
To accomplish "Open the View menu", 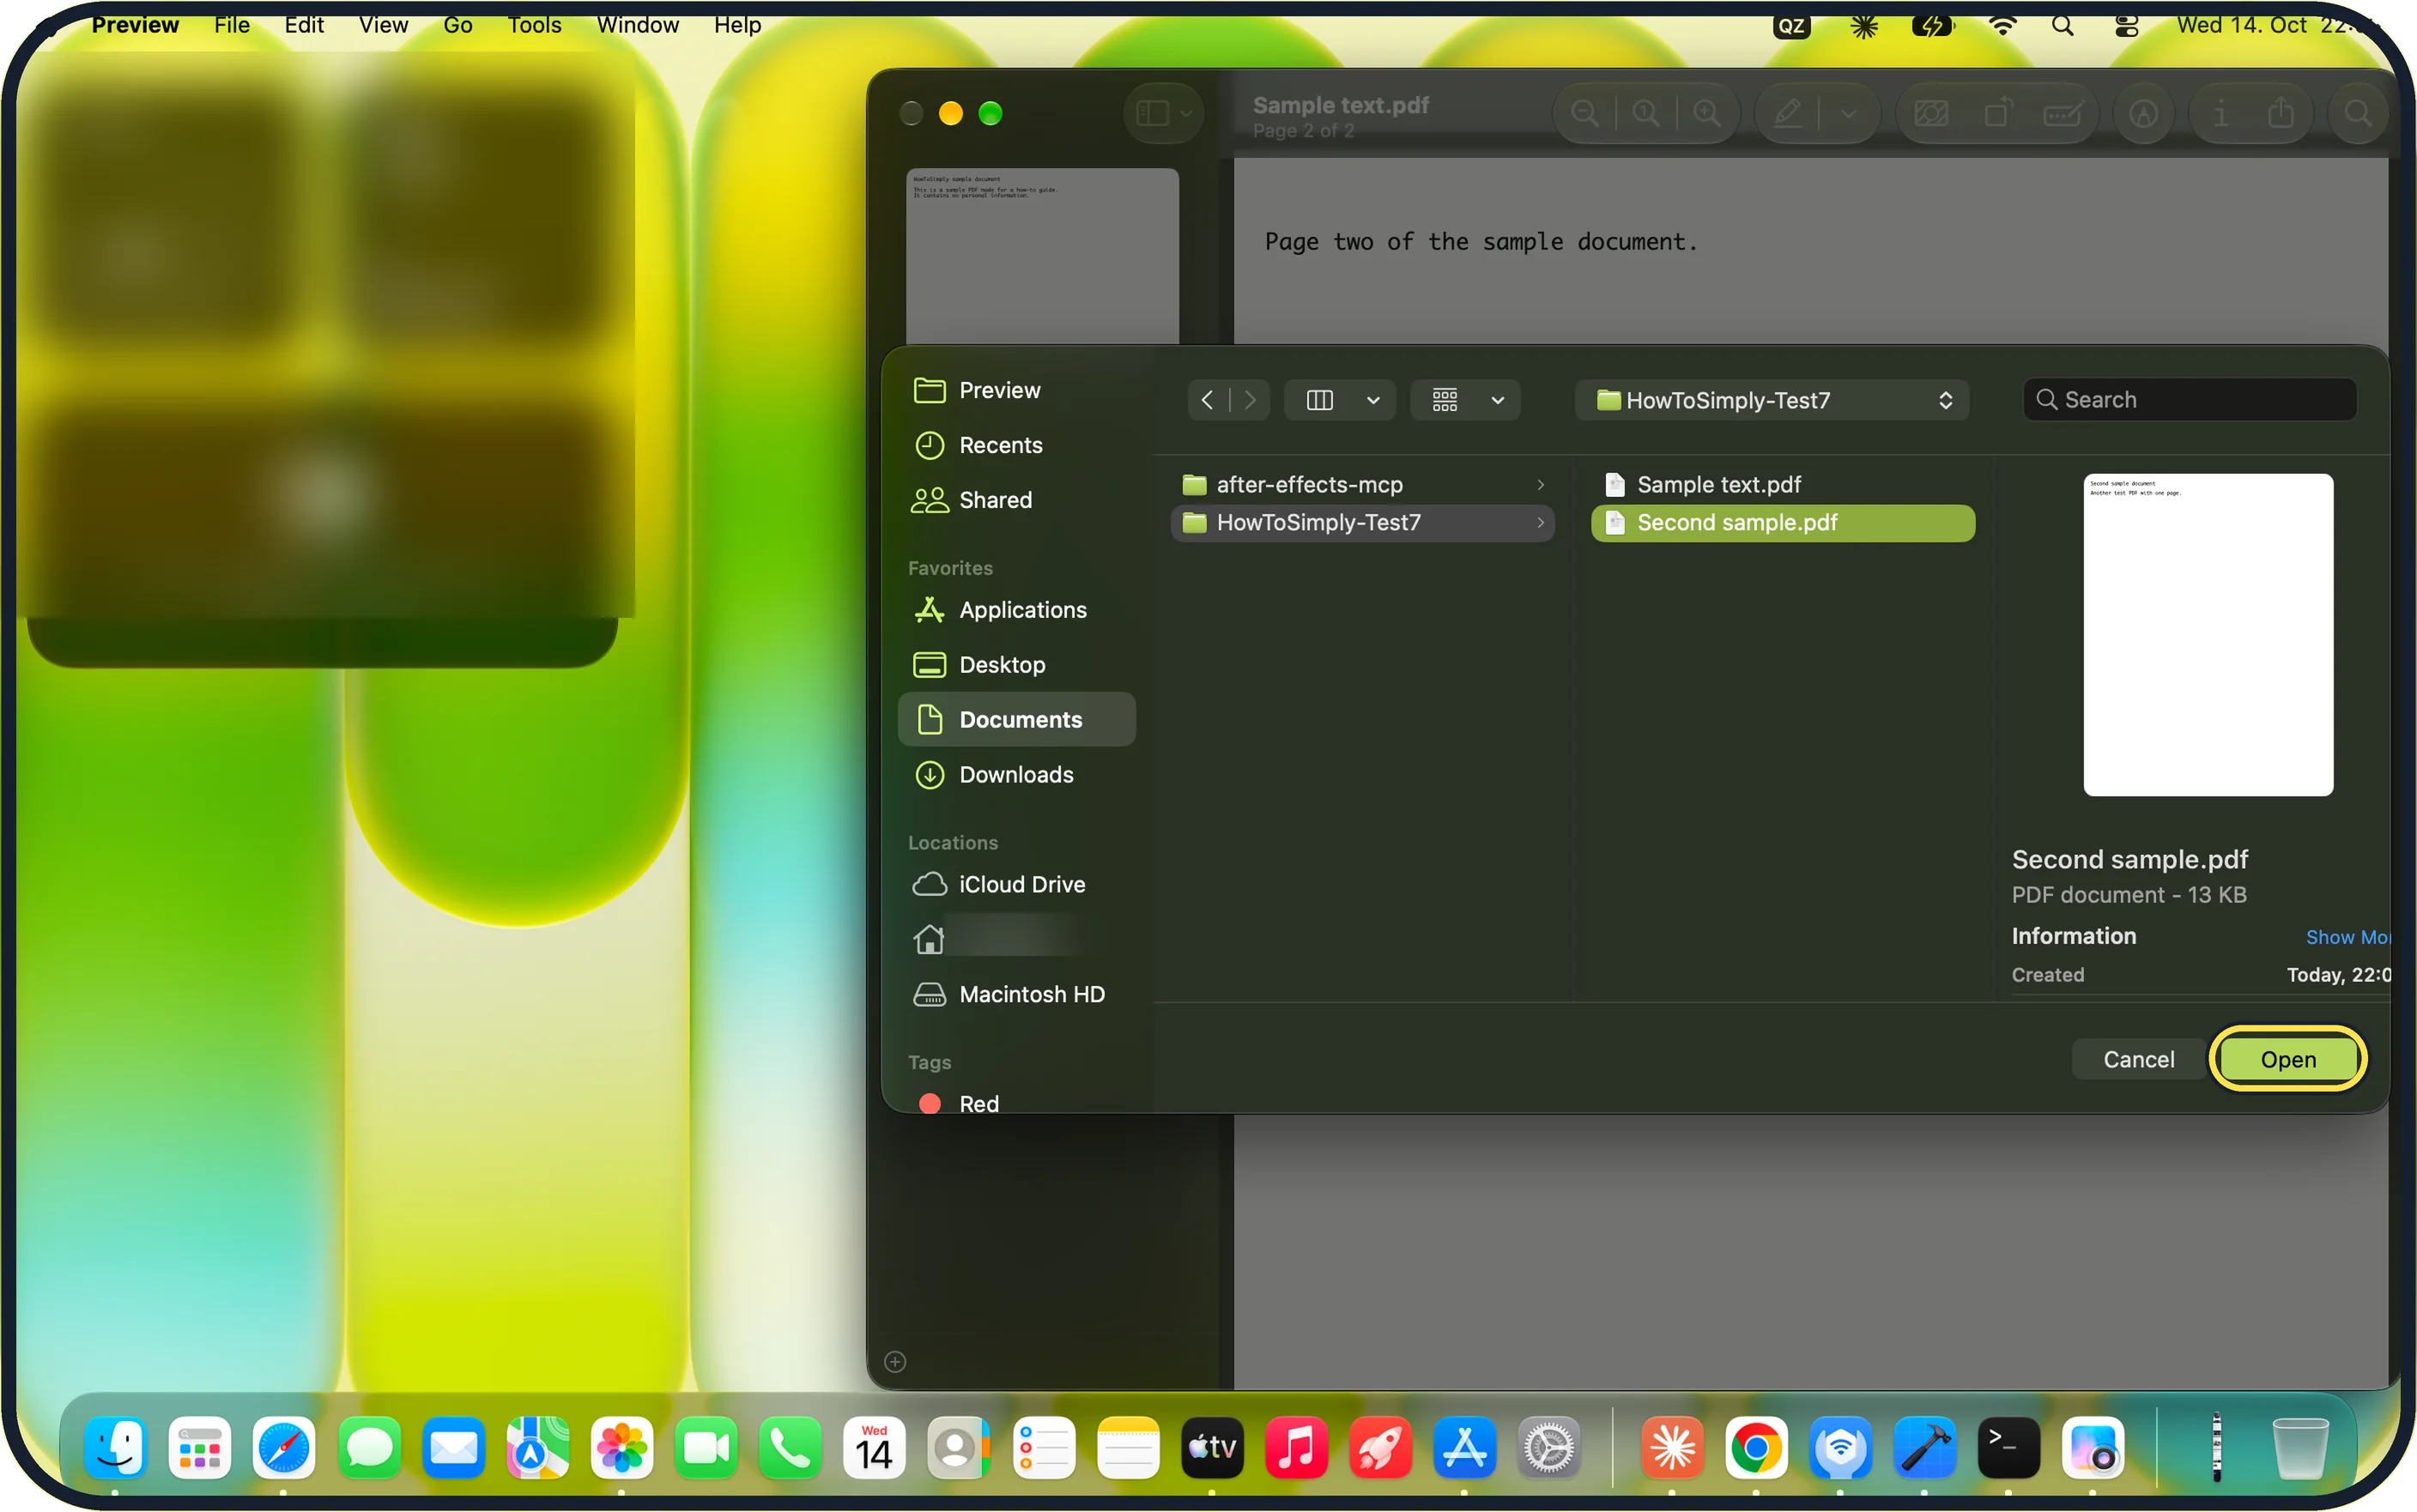I will [x=383, y=25].
